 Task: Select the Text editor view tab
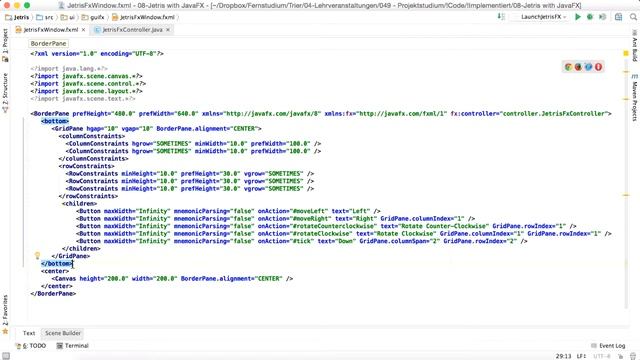(x=29, y=333)
